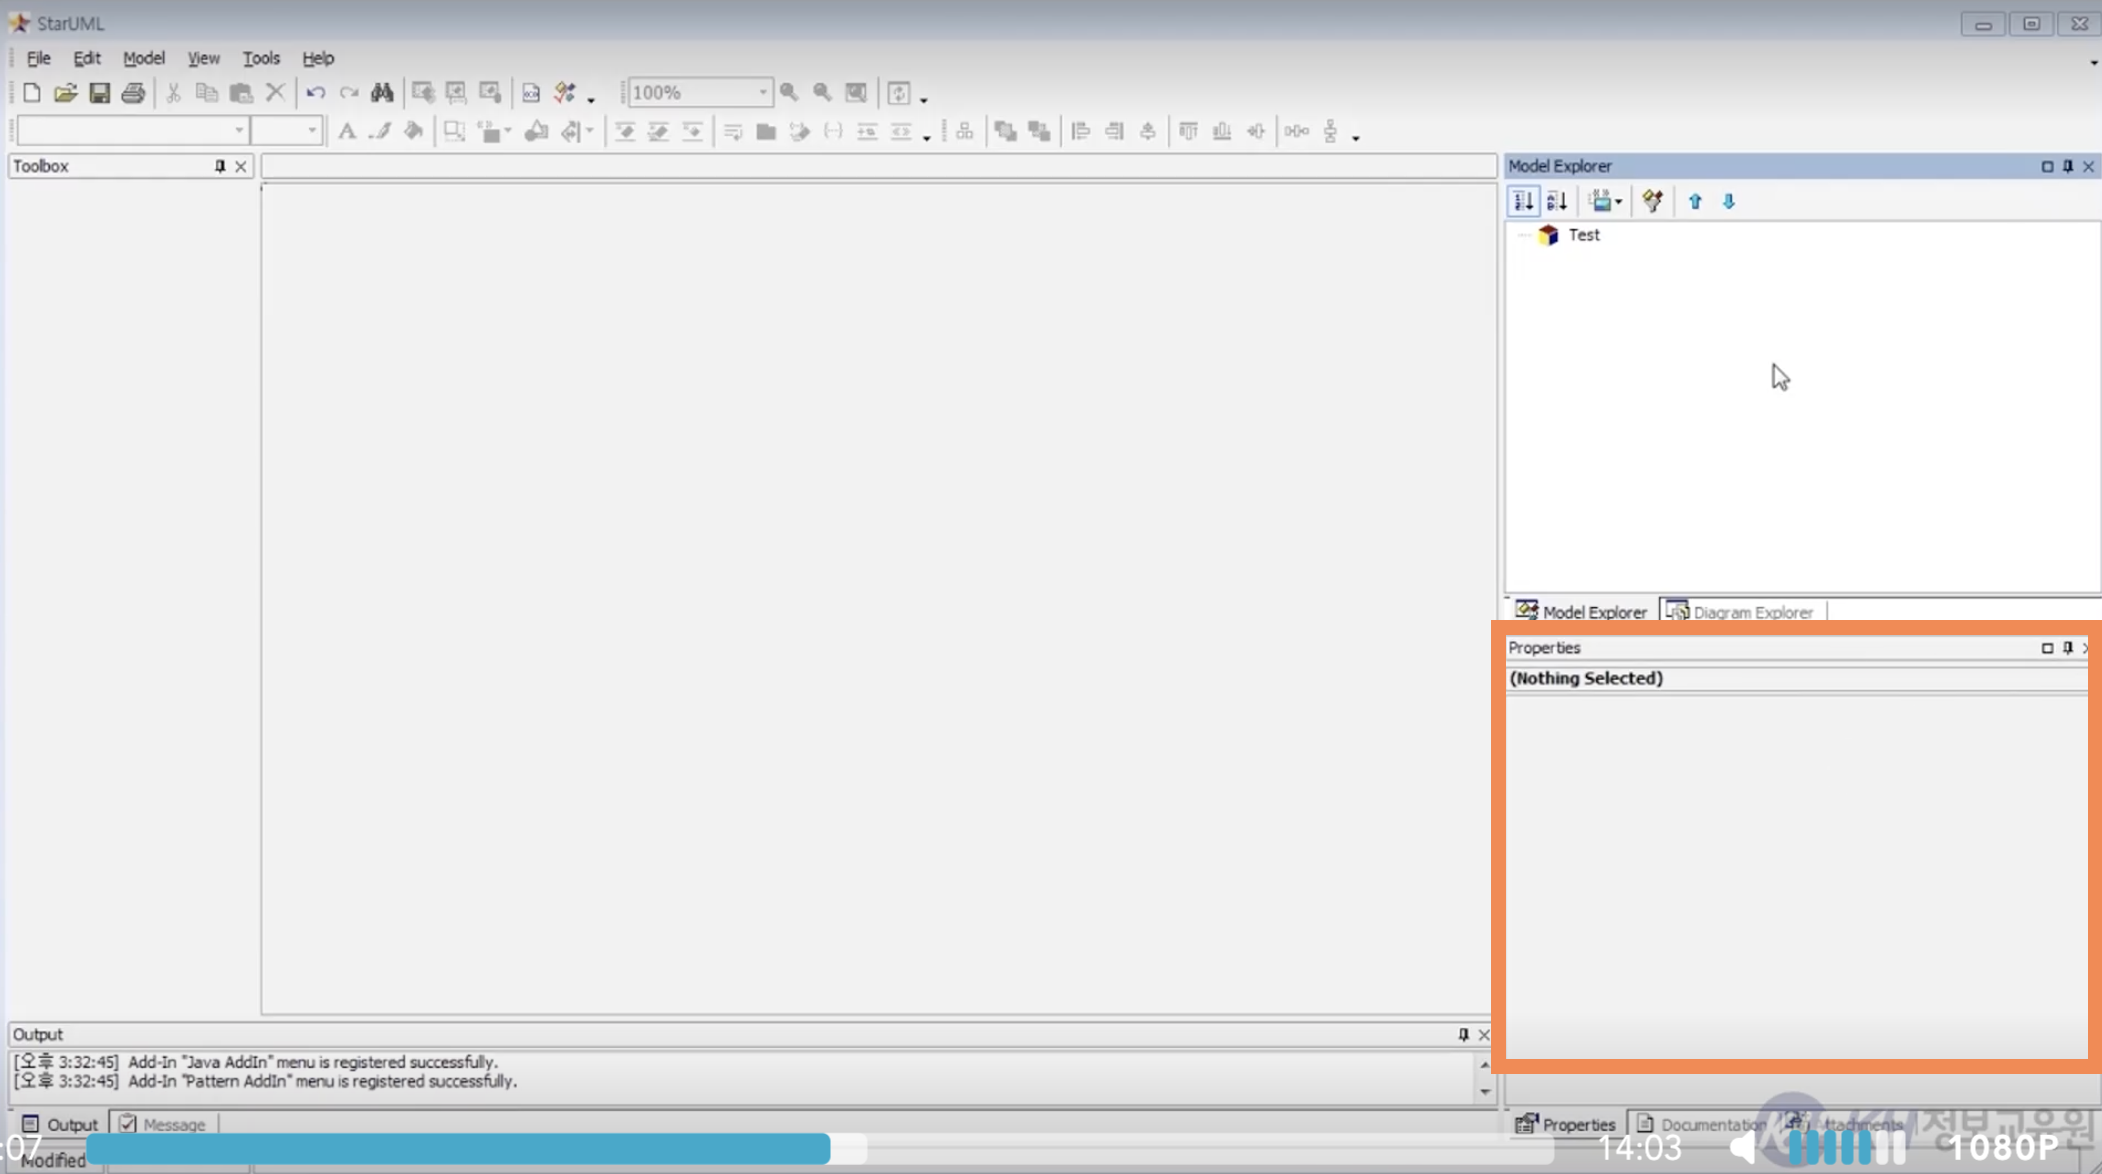Click the New Project icon
This screenshot has width=2102, height=1174.
(x=31, y=93)
